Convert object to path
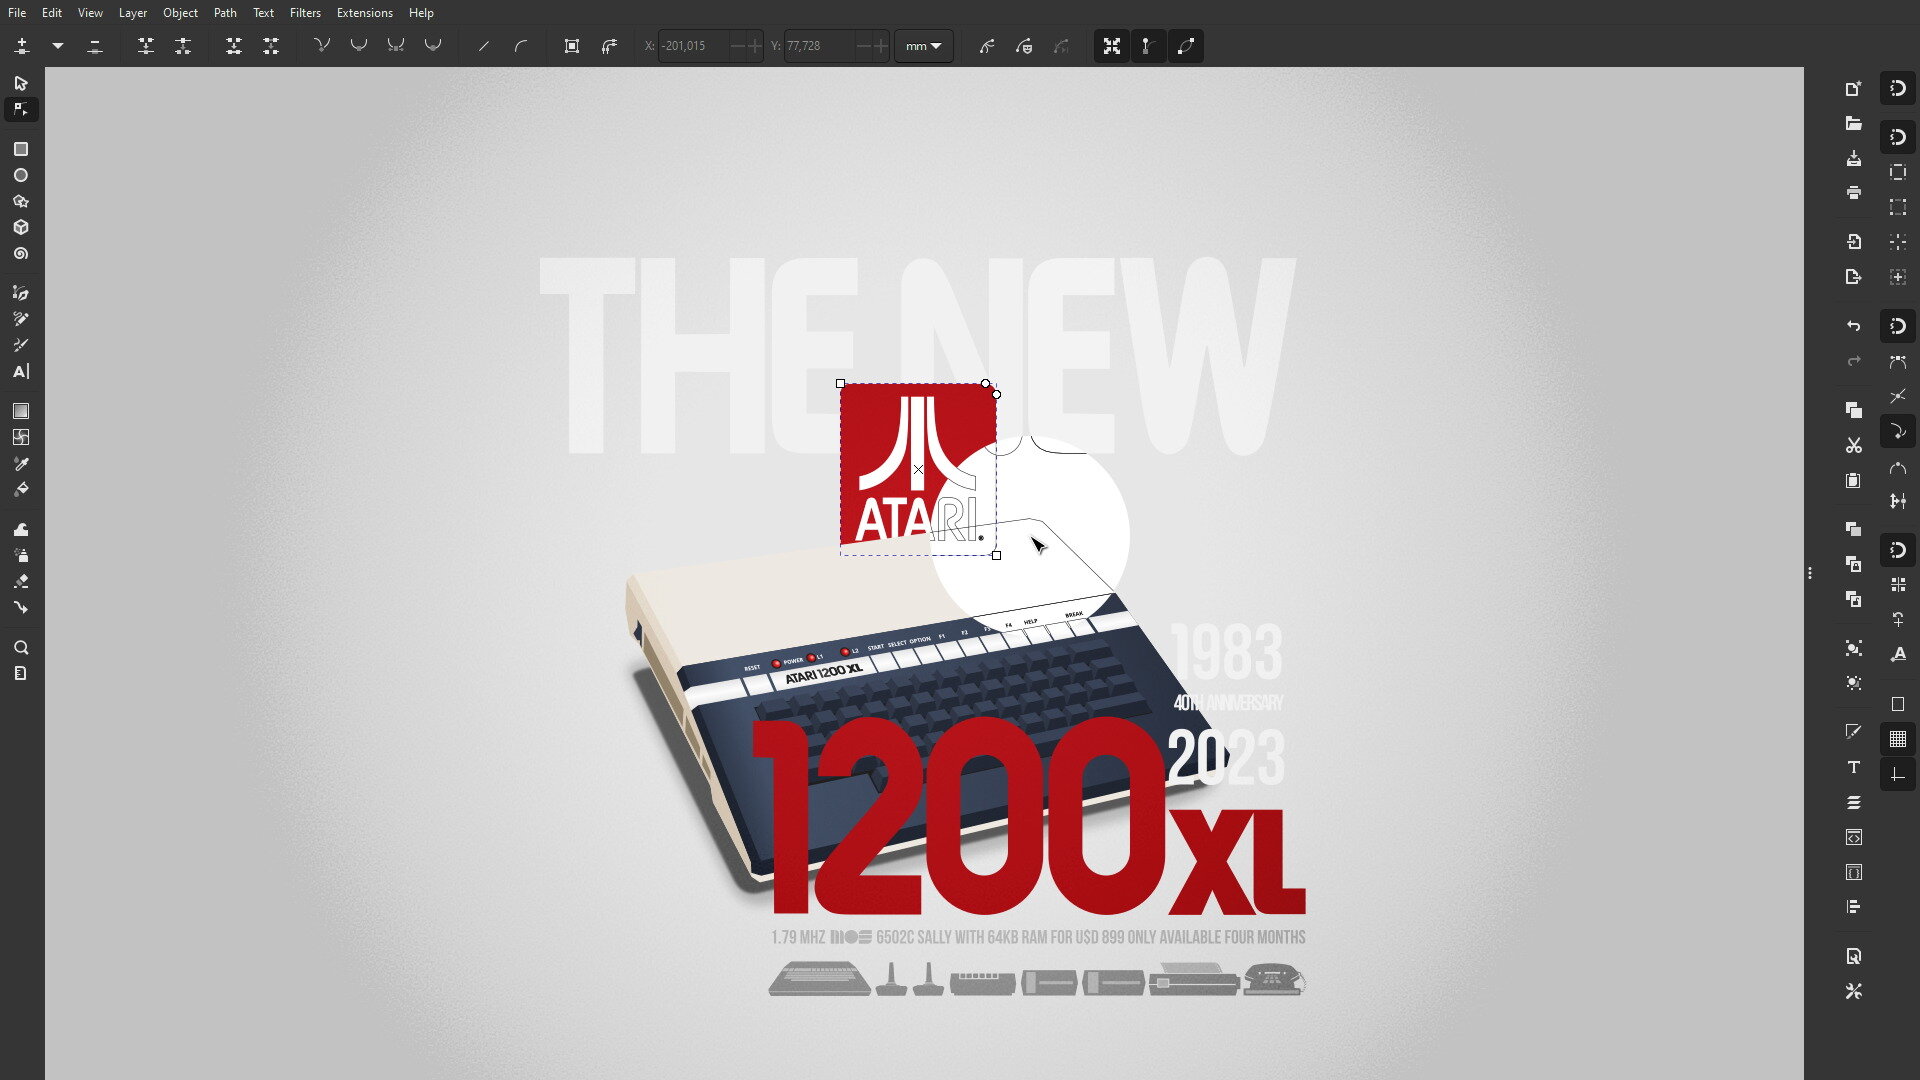 click(x=572, y=46)
